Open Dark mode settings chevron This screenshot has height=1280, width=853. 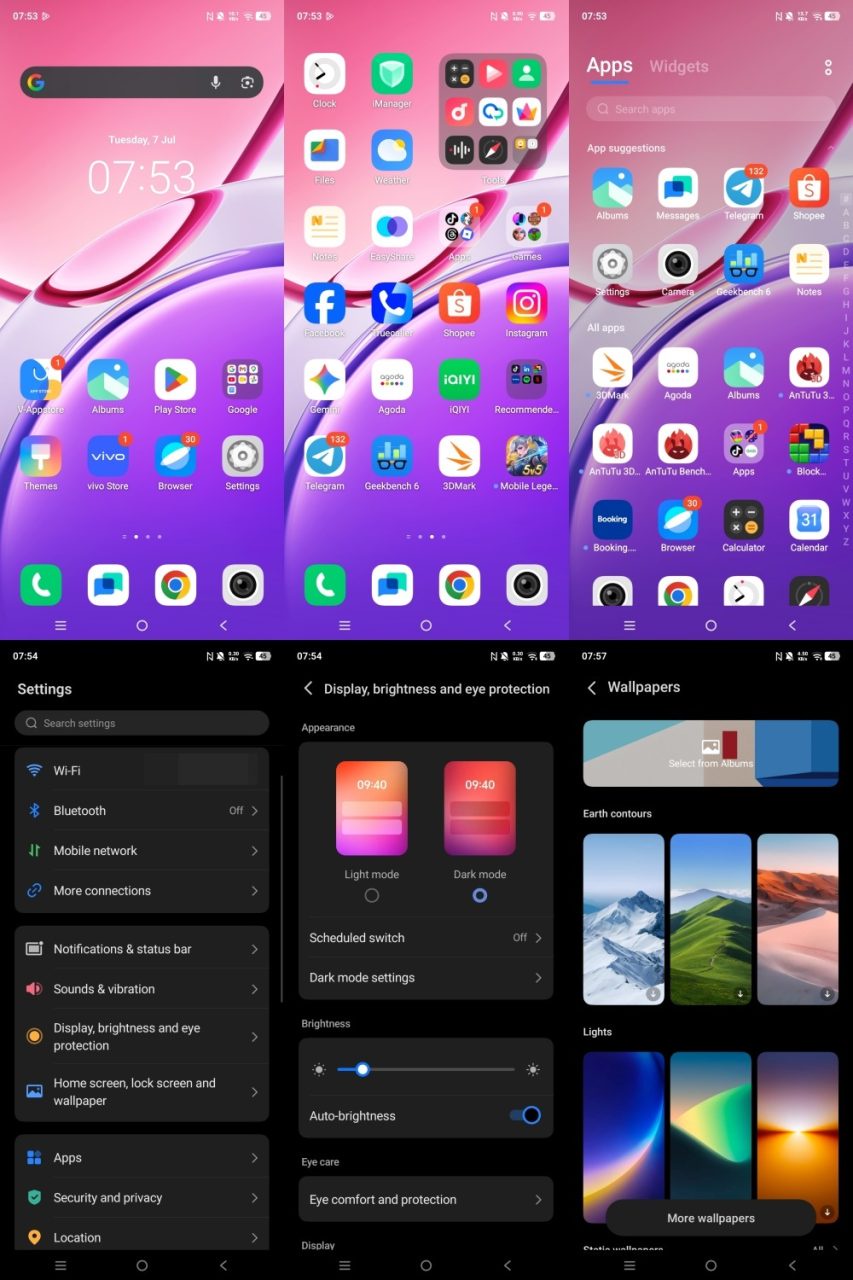point(538,978)
